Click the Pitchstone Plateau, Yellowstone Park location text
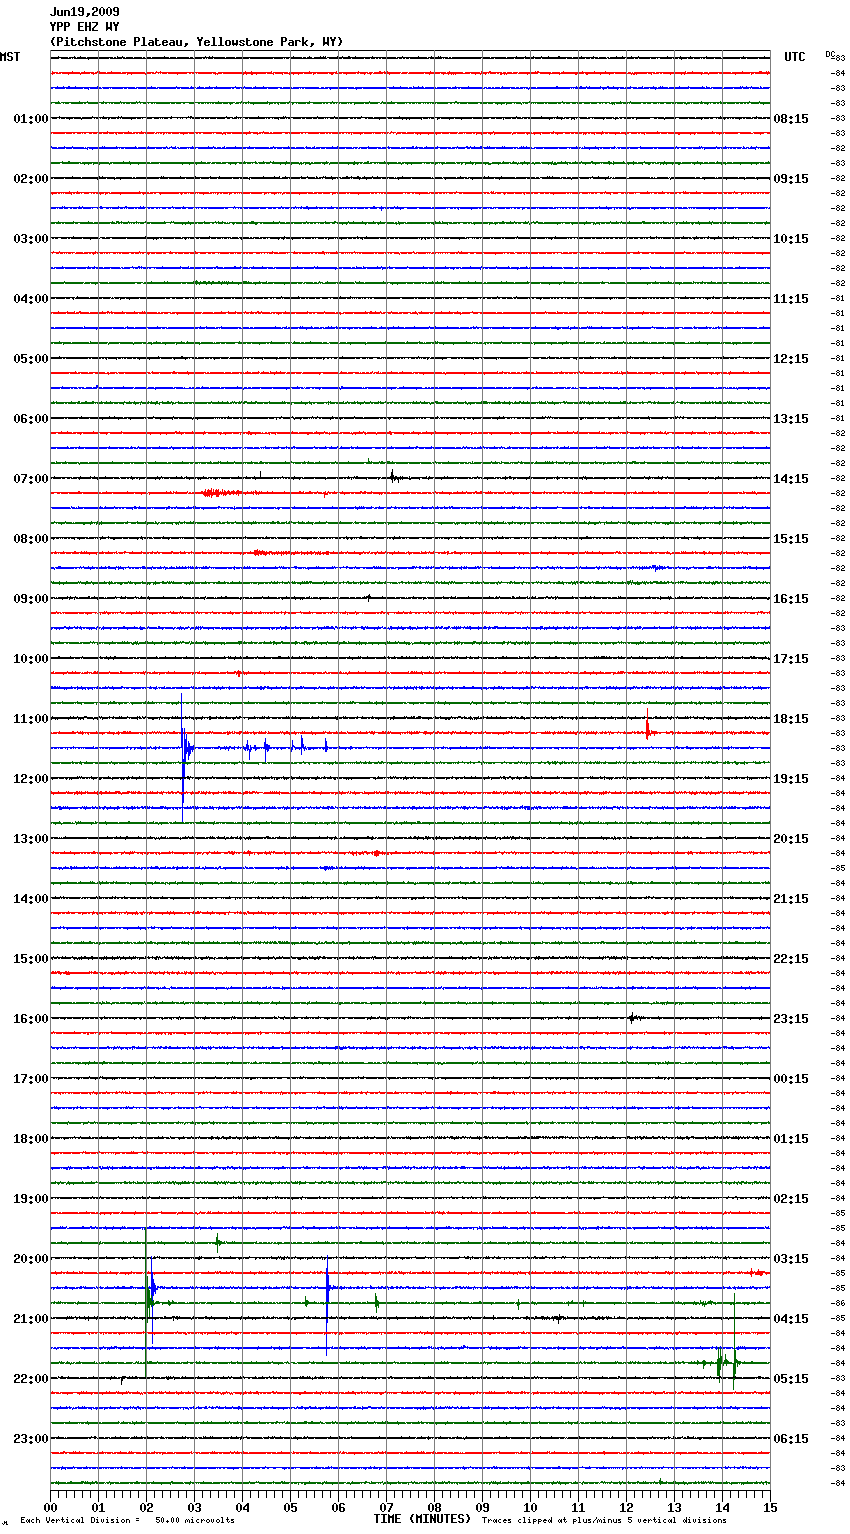This screenshot has width=850, height=1534. click(x=196, y=42)
